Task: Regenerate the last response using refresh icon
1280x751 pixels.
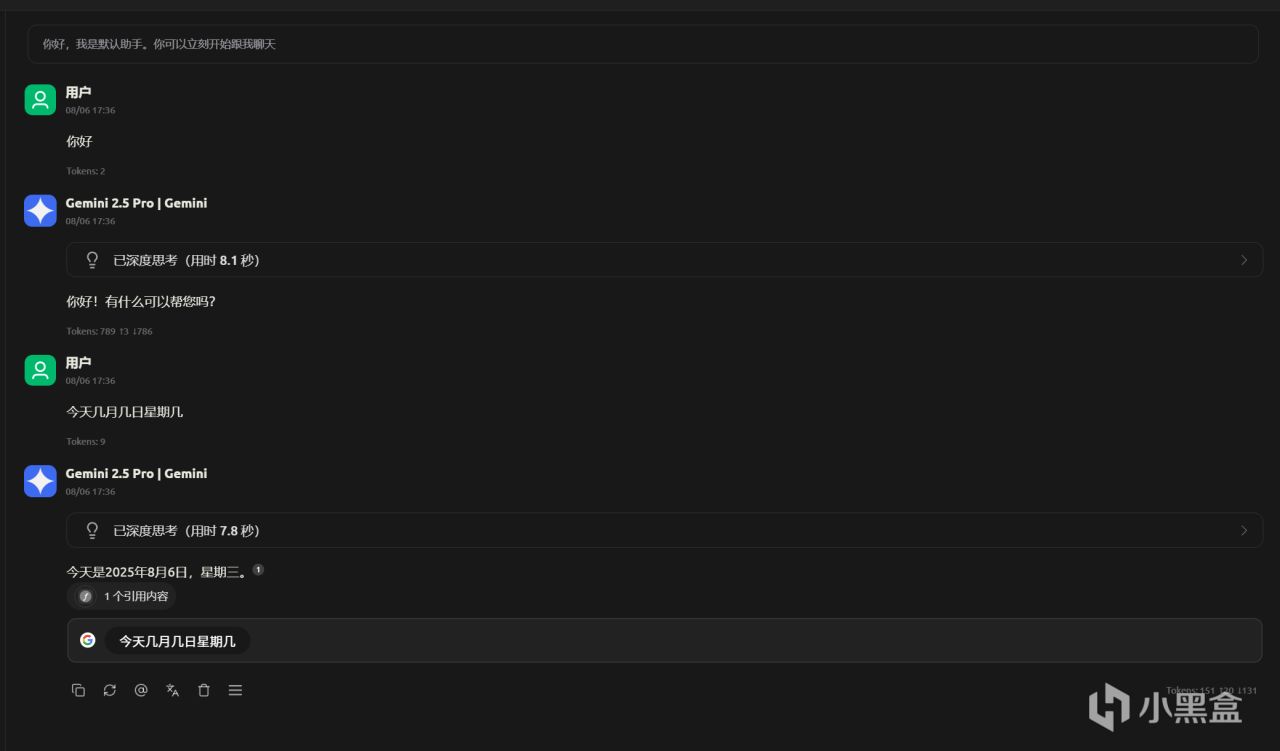Action: click(110, 690)
